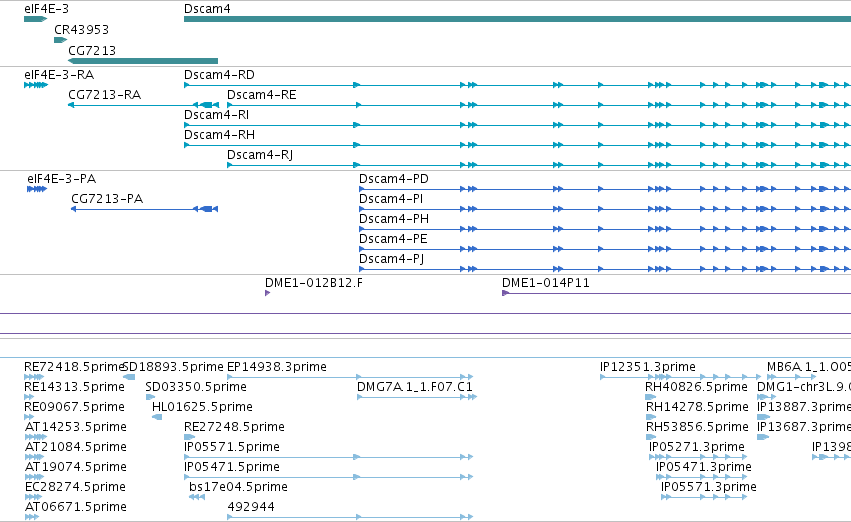Select the SD03350.5prime EST label
The image size is (851, 522).
click(196, 387)
